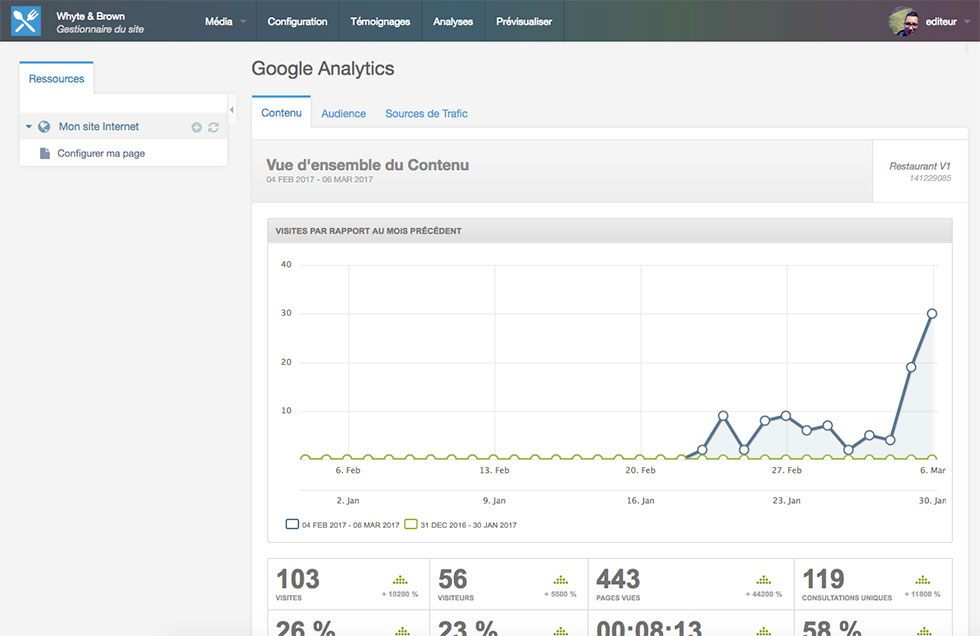This screenshot has height=636, width=980.
Task: Open the Média dropdown menu
Action: click(x=225, y=21)
